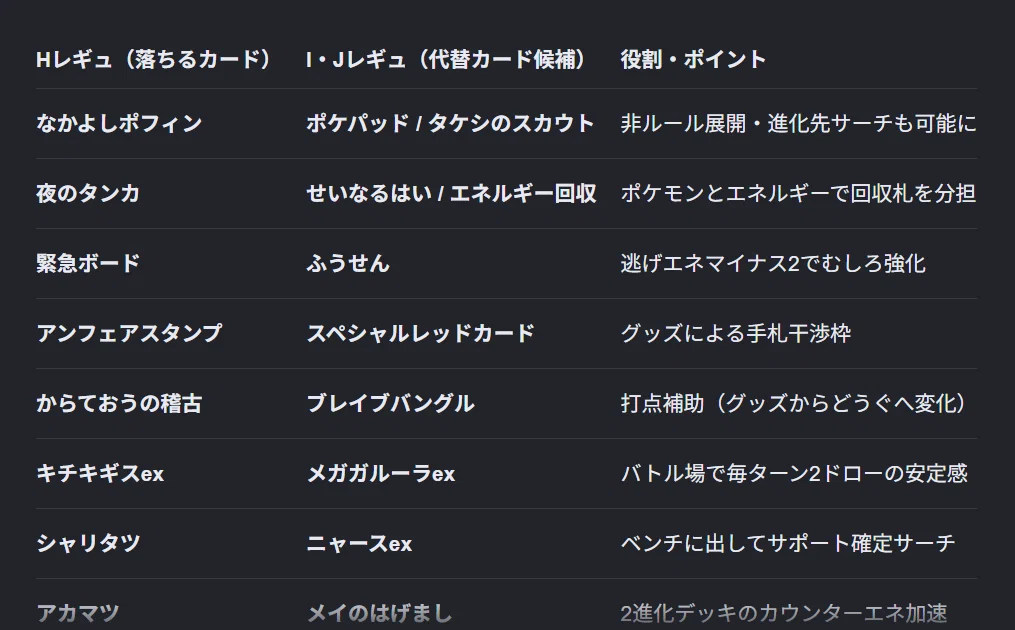Viewport: 1015px width, 630px height.
Task: Click the ふうせん replacement card cell
Action: [348, 263]
